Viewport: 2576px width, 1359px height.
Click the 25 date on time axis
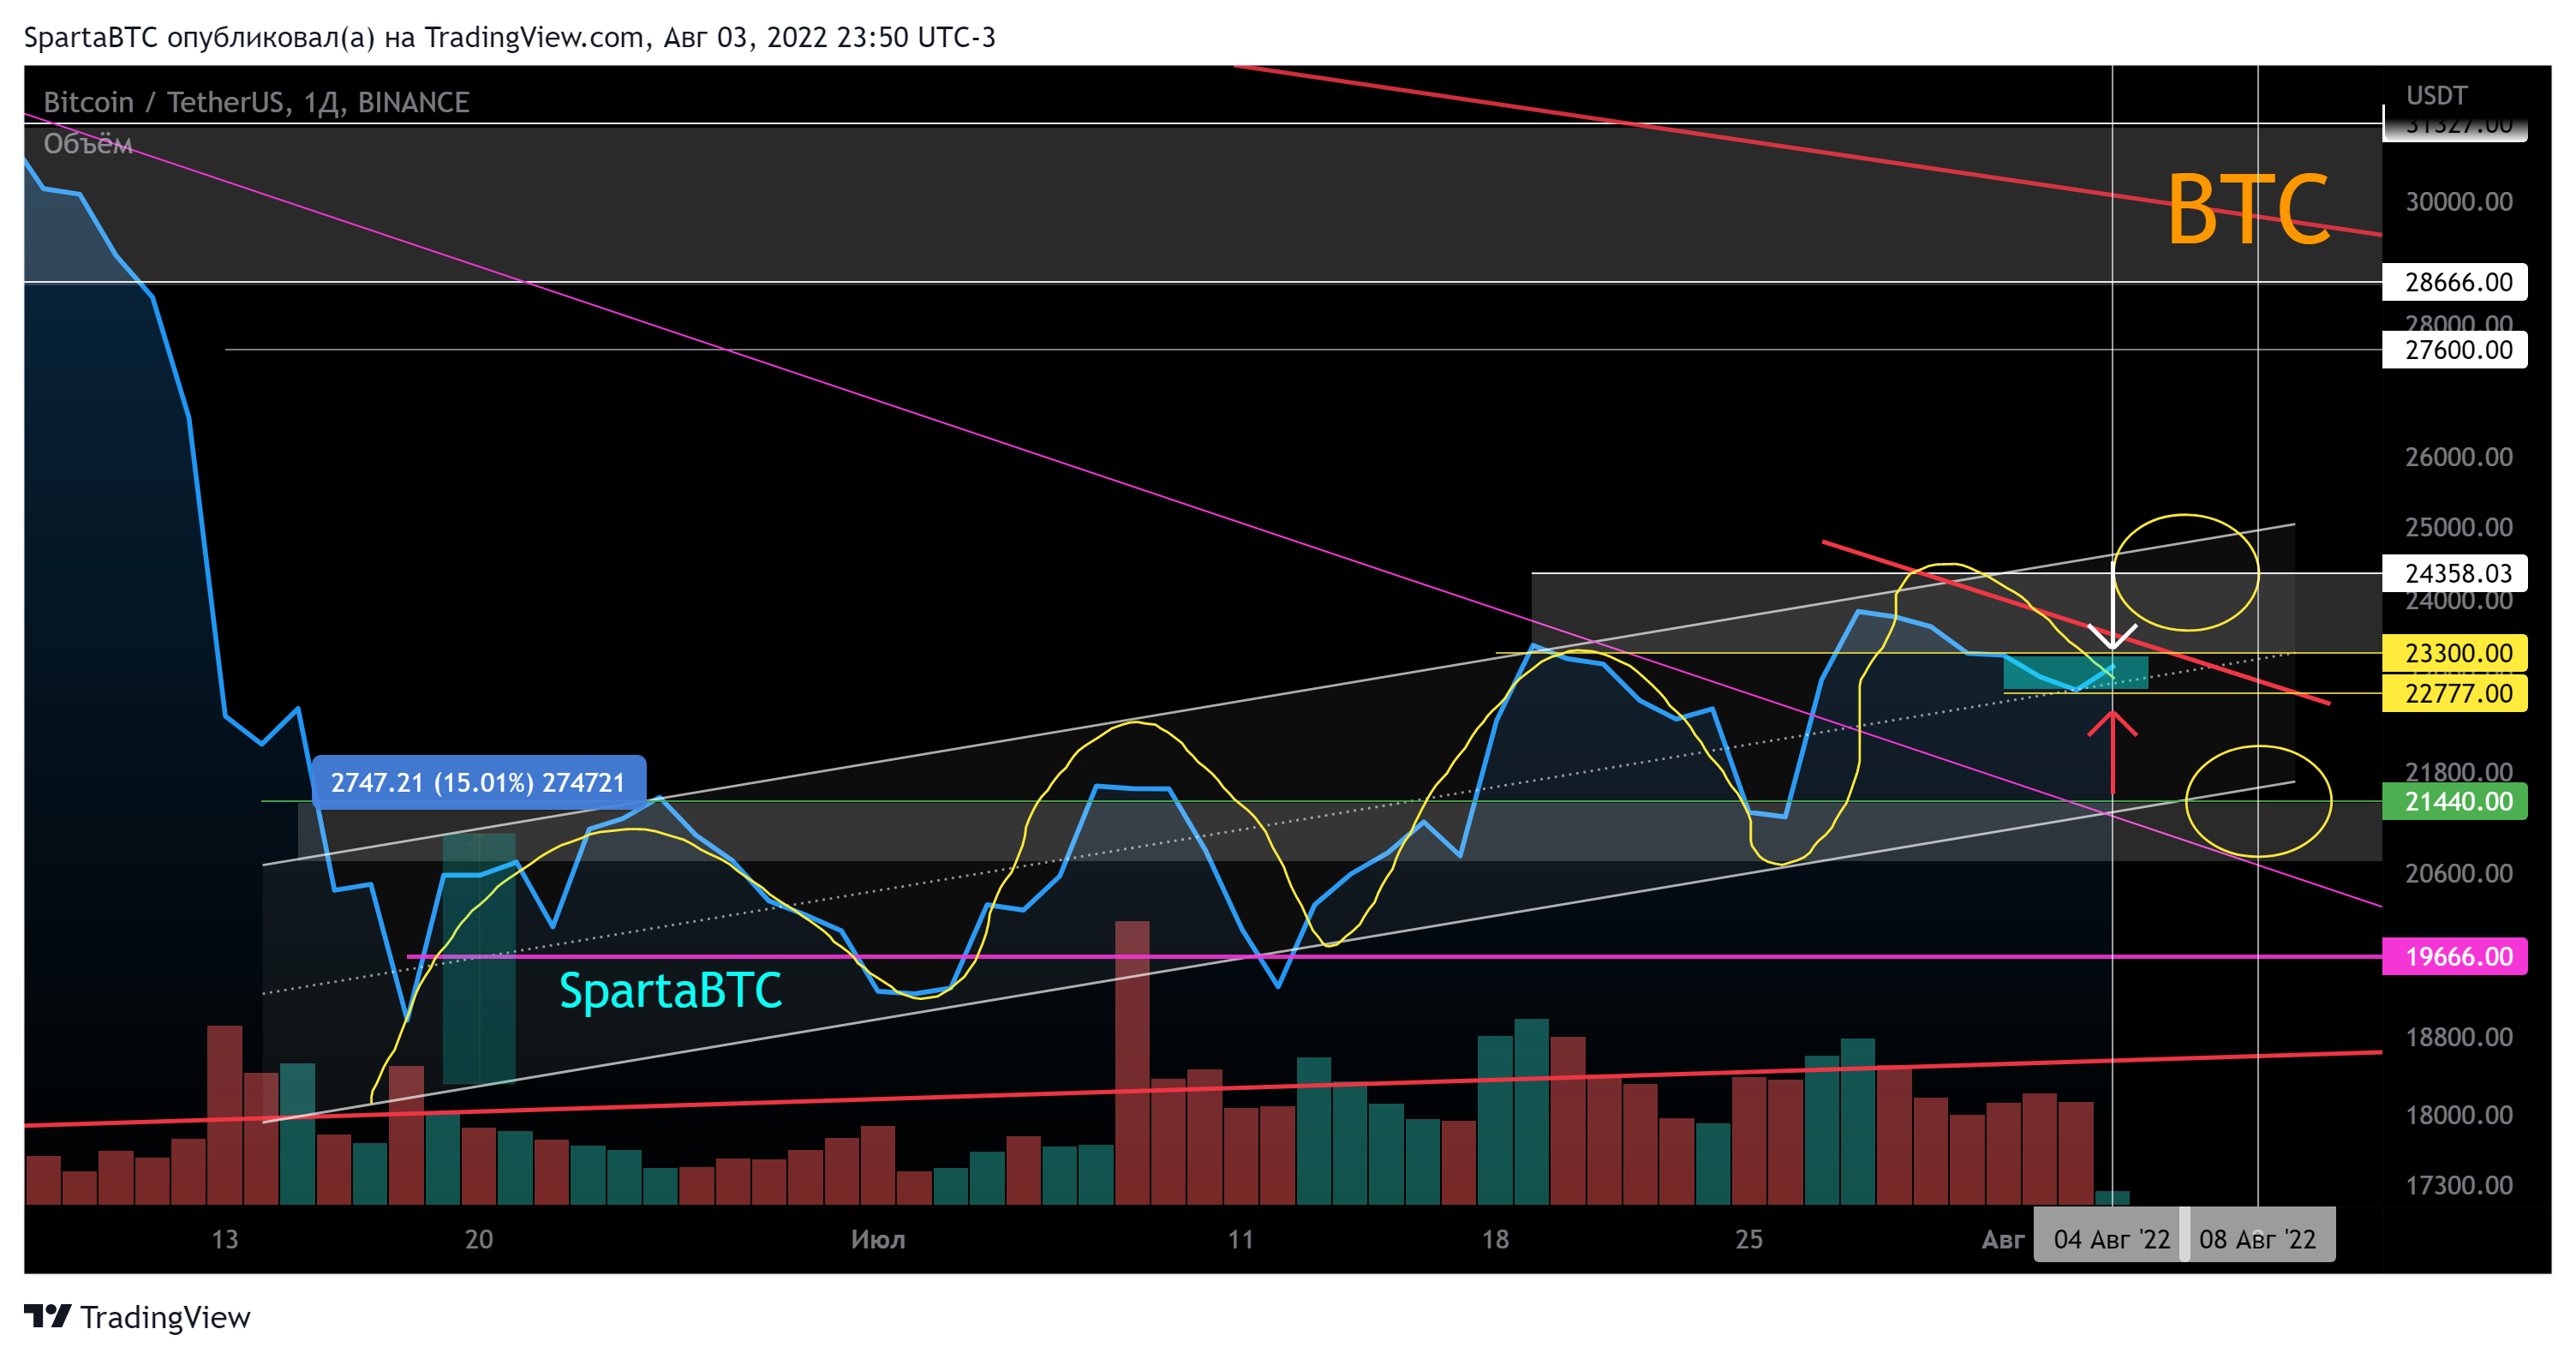[1749, 1240]
